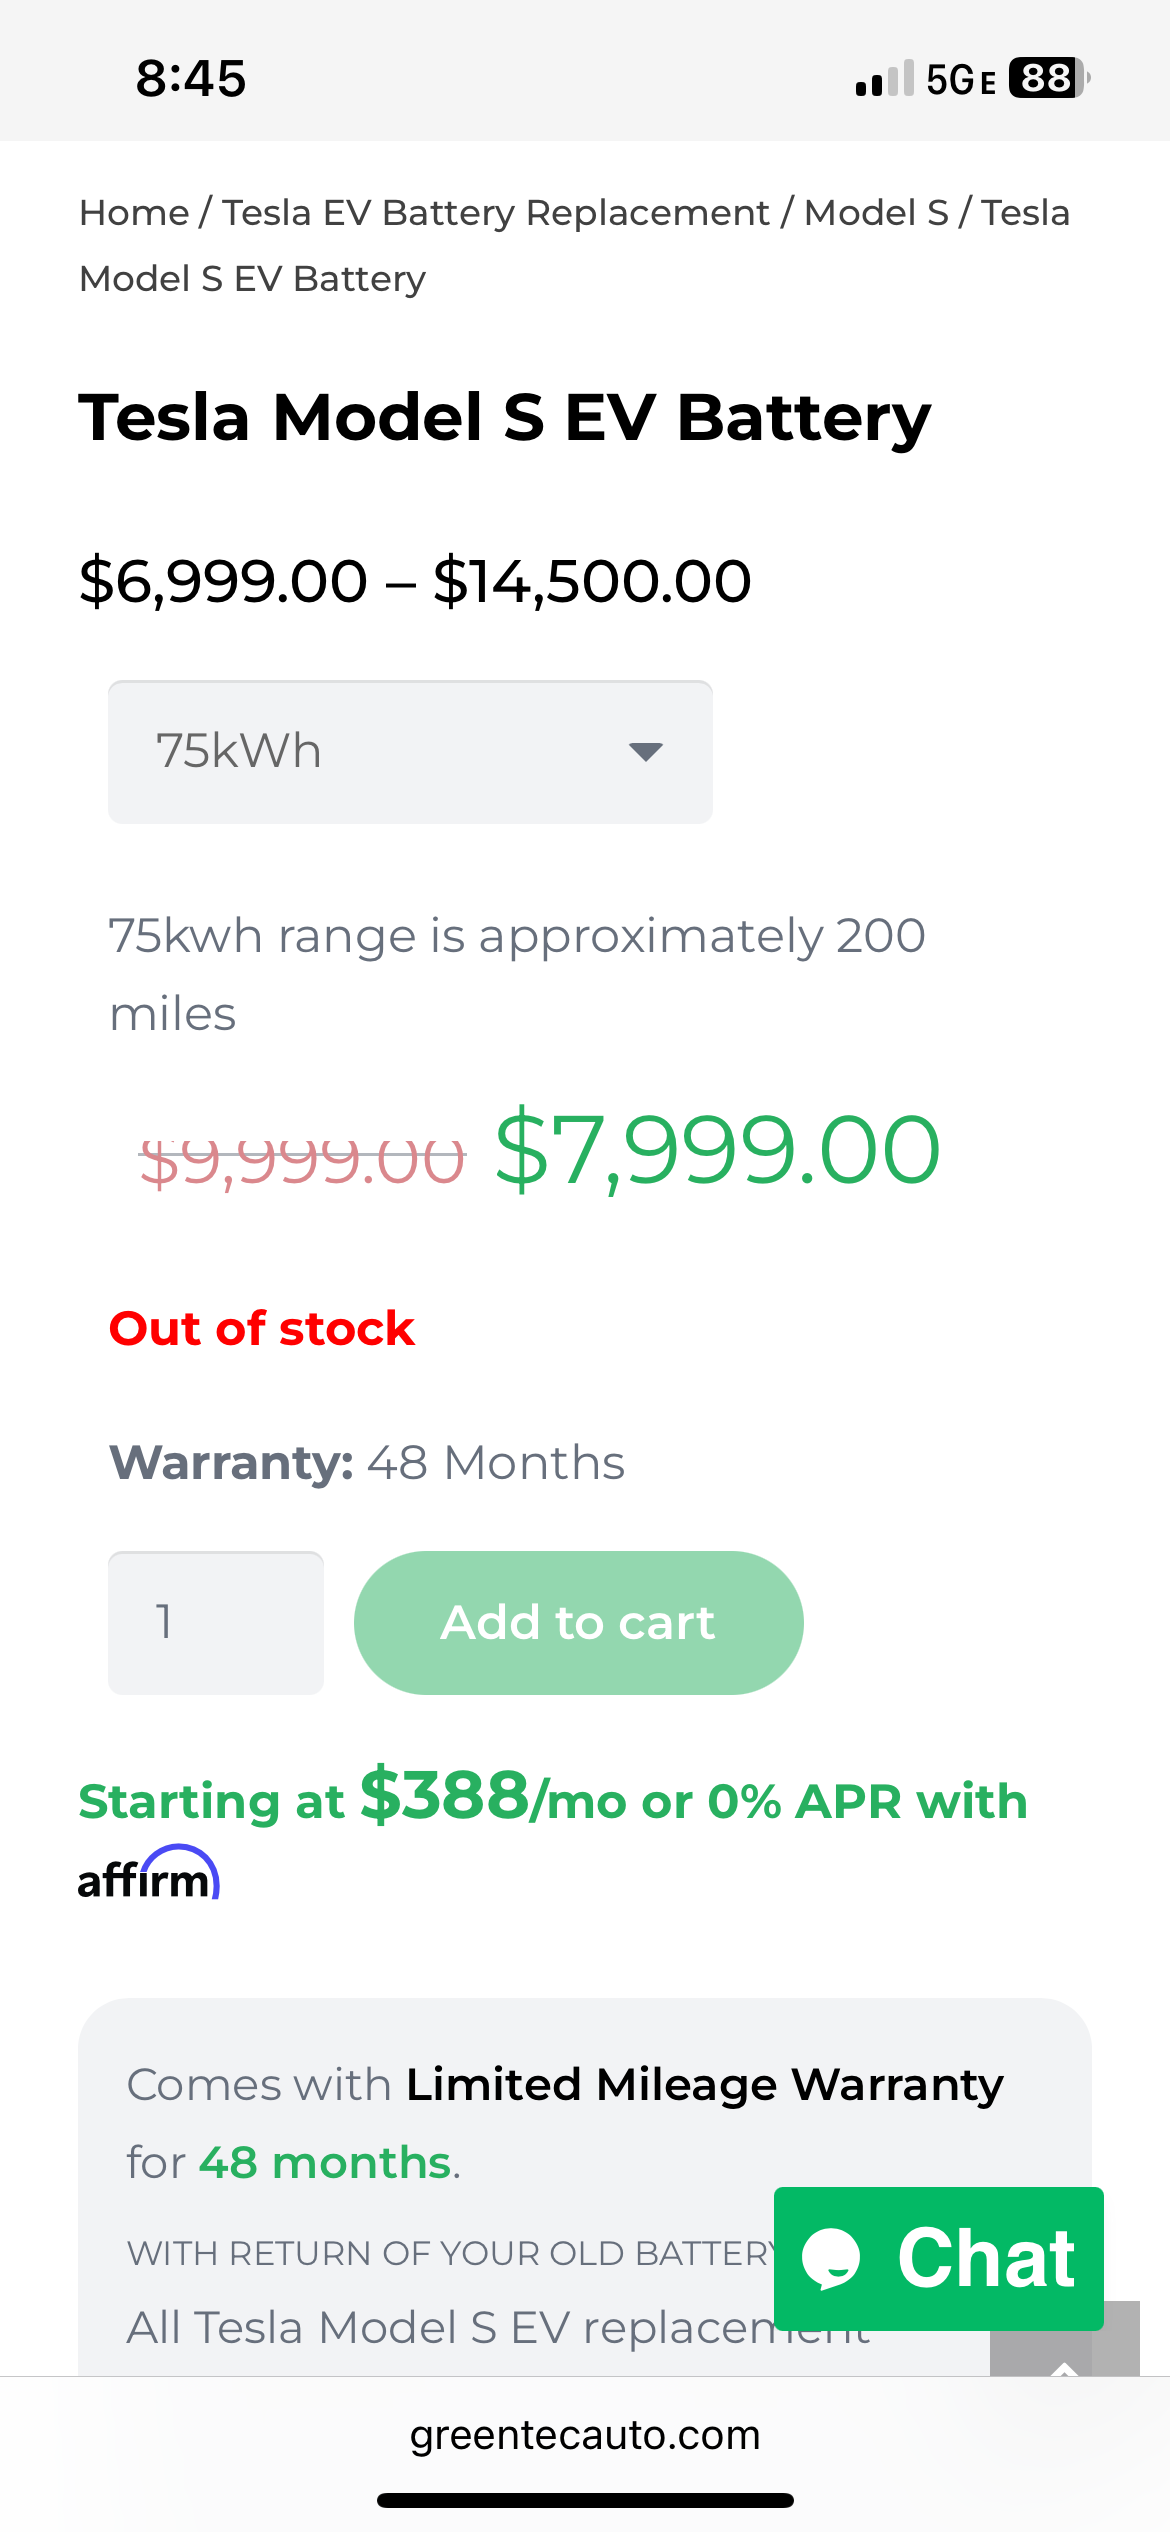1170x2532 pixels.
Task: Tap the 8:45 clock in status bar
Action: coord(191,78)
